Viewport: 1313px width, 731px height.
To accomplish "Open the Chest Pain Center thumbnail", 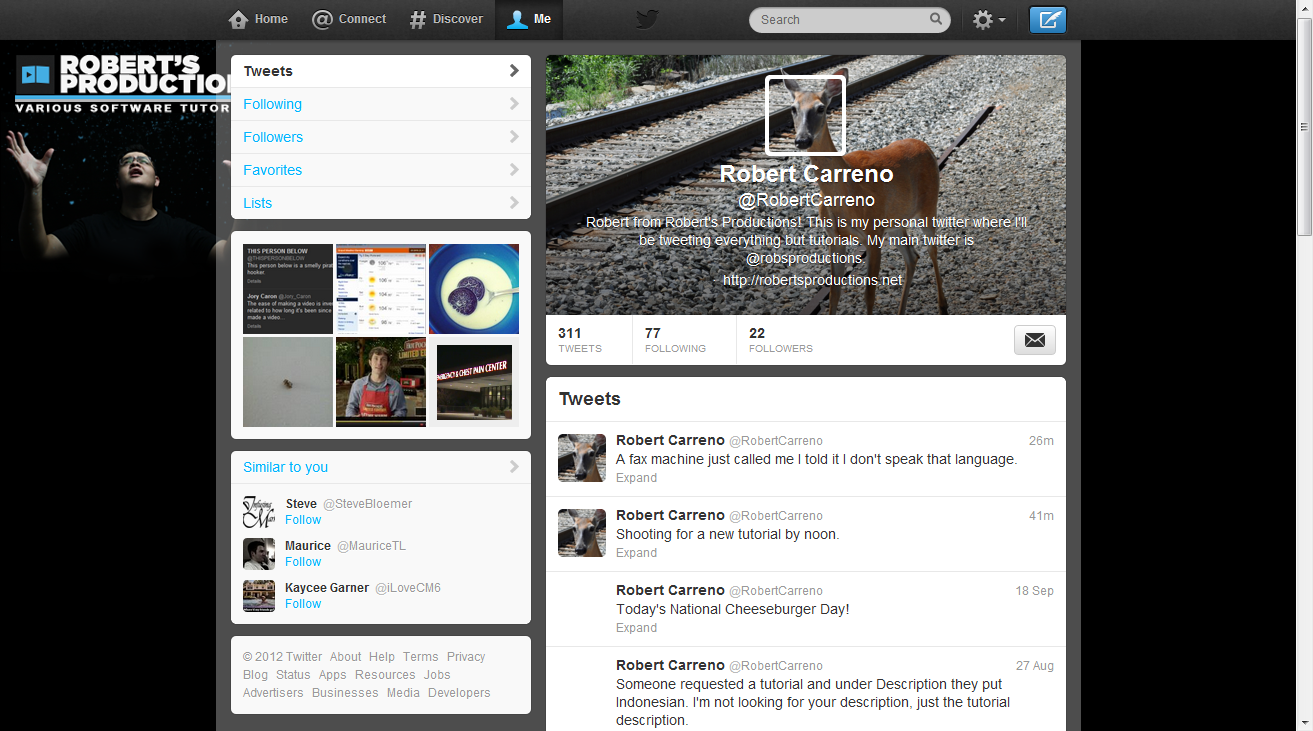I will [474, 382].
